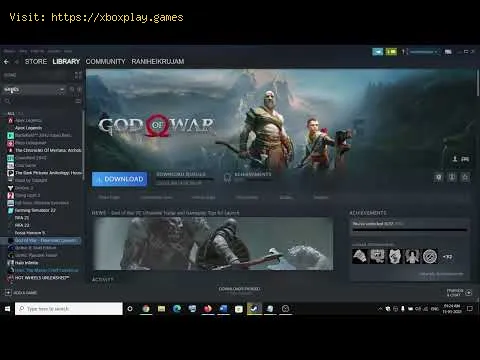480x360 pixels.
Task: Show remaining achievements via plus count
Action: 448,257
